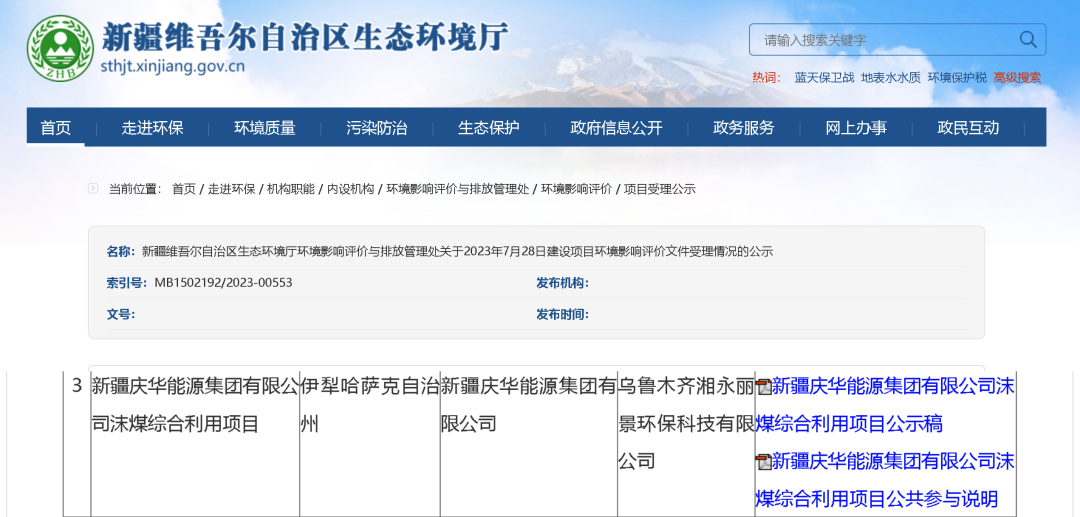Click the document icon beside 公共参与说明 link
The image size is (1080, 517).
(763, 462)
